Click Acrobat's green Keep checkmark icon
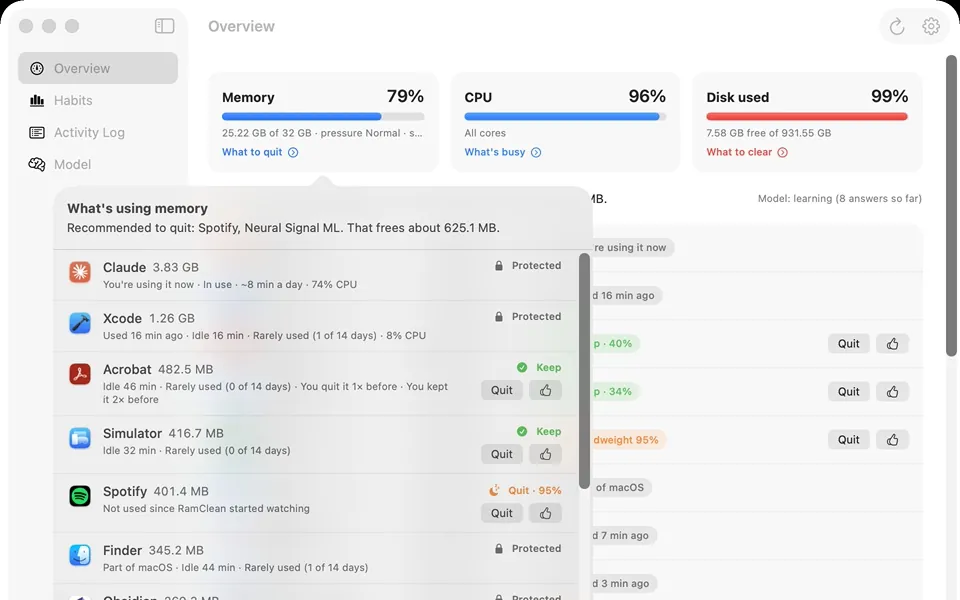The image size is (960, 600). tap(522, 367)
